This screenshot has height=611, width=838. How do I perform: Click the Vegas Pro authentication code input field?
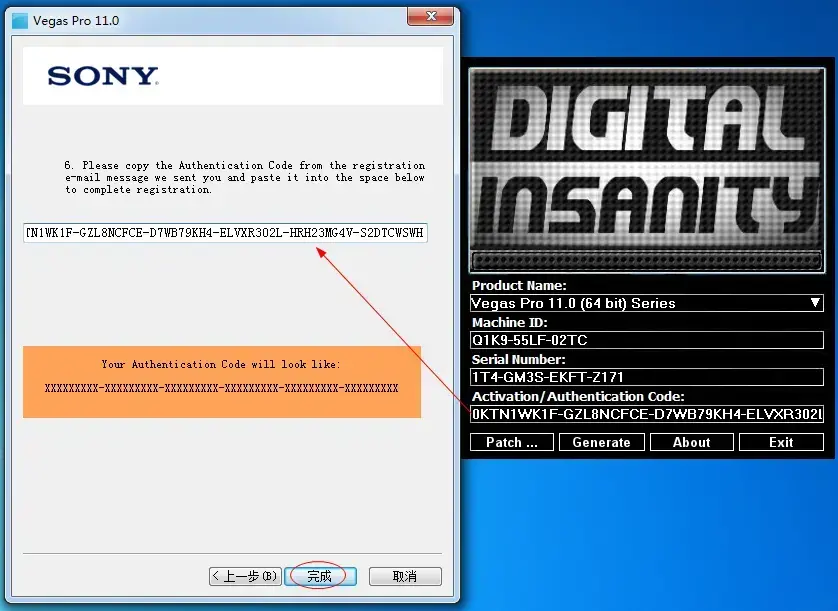click(225, 233)
